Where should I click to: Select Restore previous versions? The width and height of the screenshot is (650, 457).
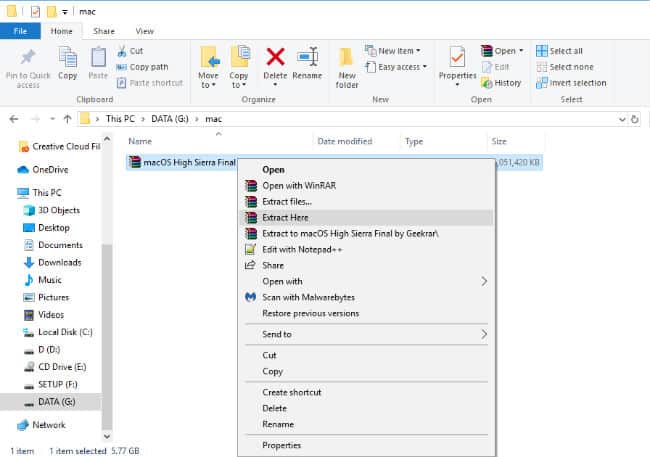point(366,314)
